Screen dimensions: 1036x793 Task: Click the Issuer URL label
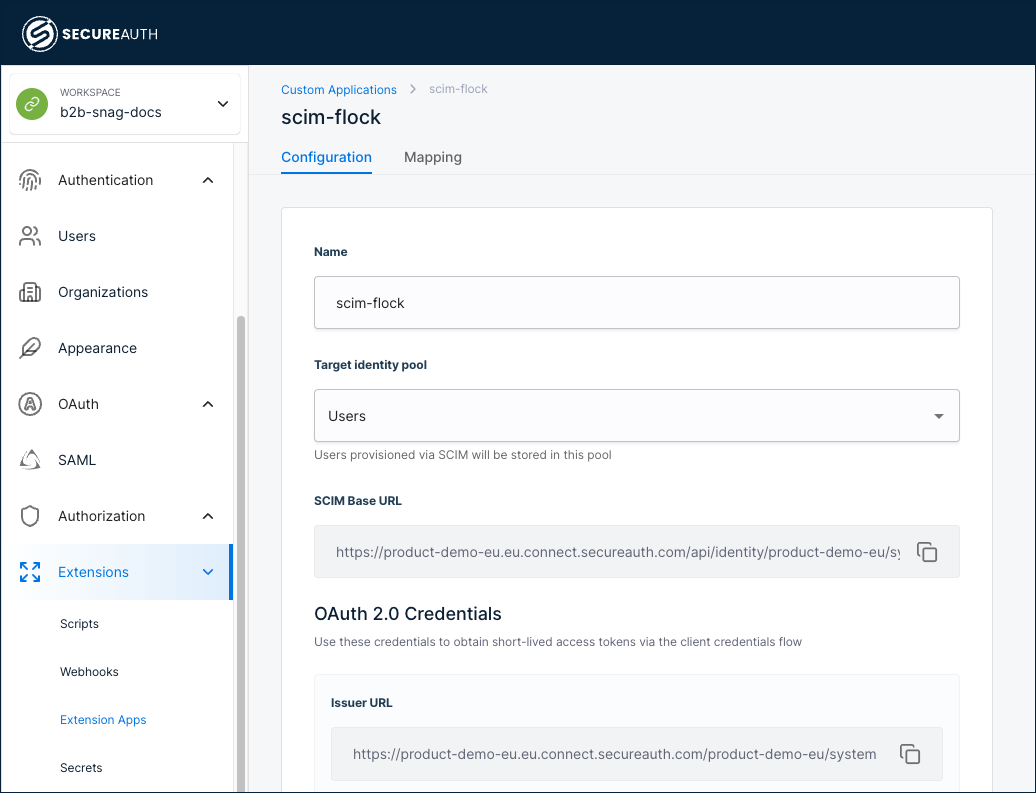(361, 703)
